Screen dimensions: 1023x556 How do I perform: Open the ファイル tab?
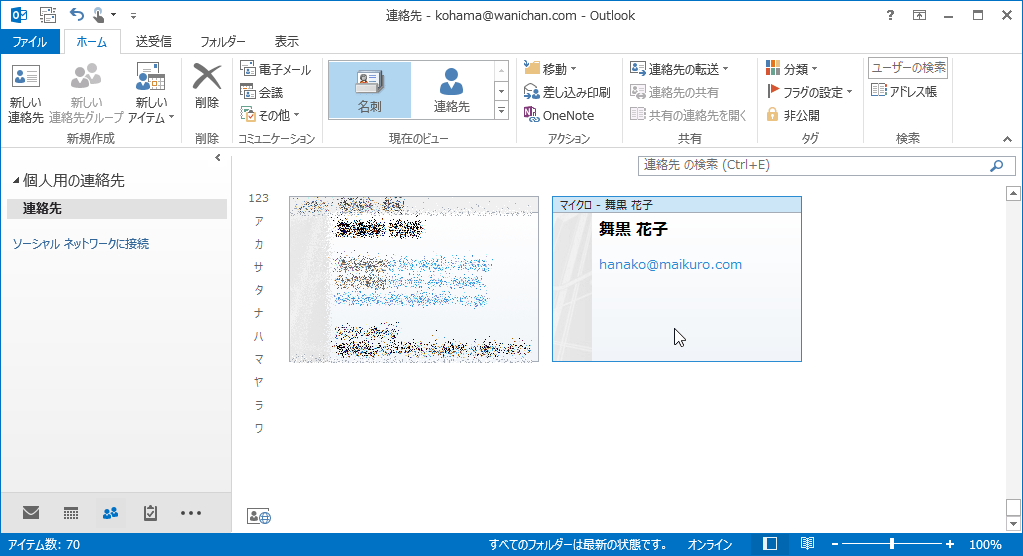(30, 41)
